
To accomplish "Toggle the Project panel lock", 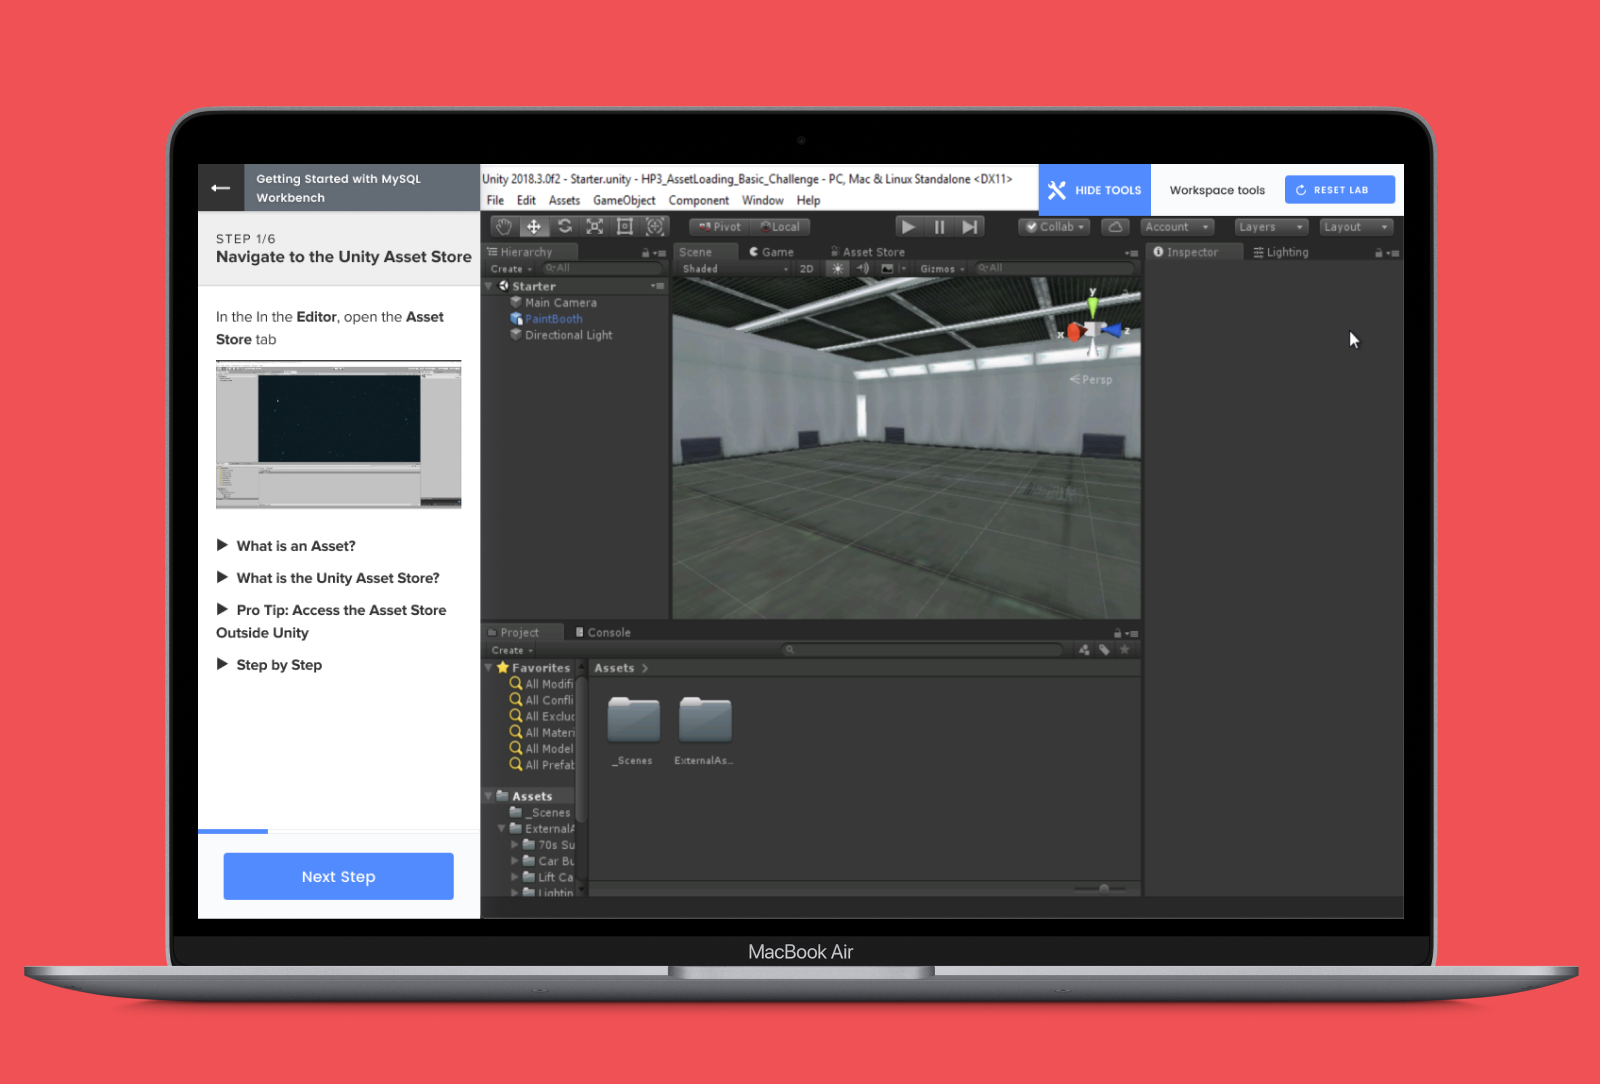I will [1118, 633].
